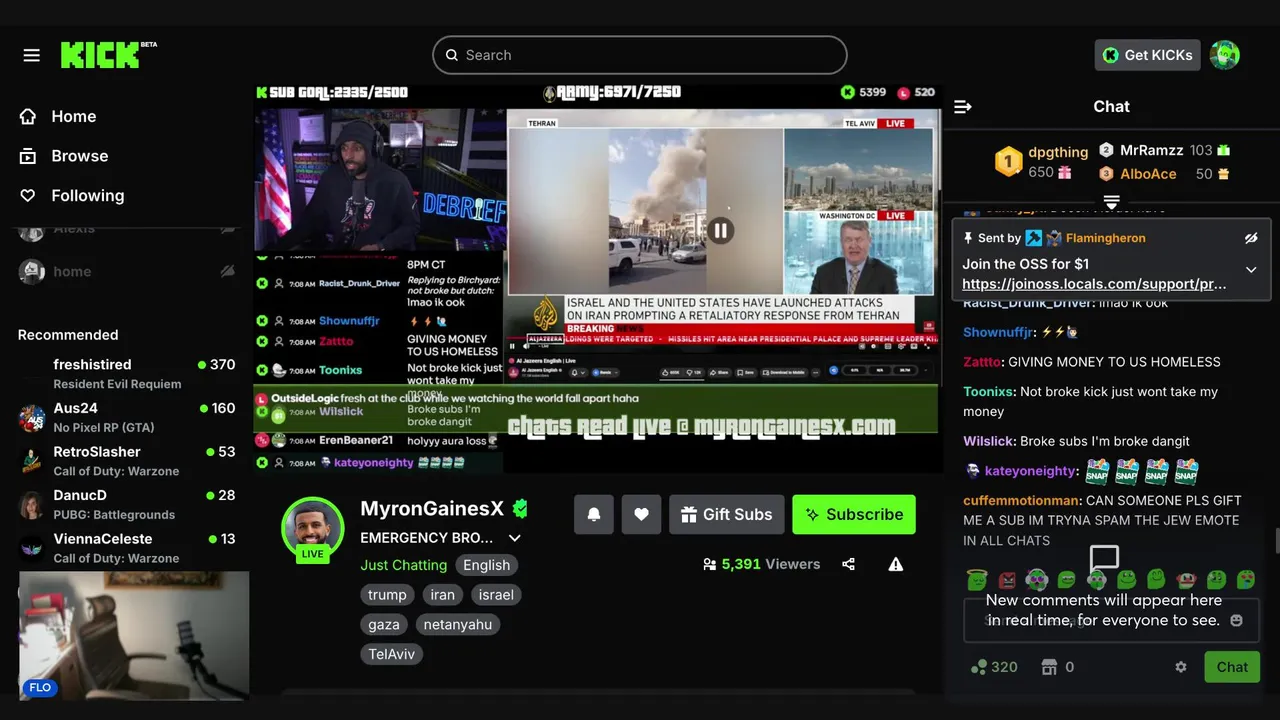Pause the stream video
This screenshot has width=1280, height=720.
point(720,231)
